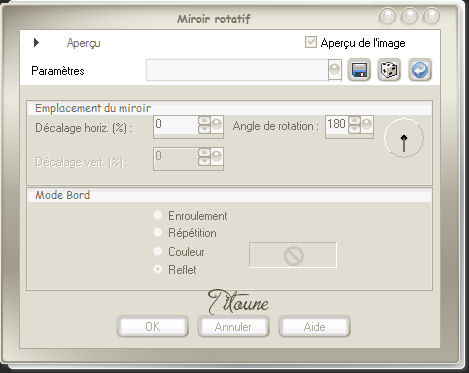
Task: Click the disabled edge color swatch
Action: point(293,255)
